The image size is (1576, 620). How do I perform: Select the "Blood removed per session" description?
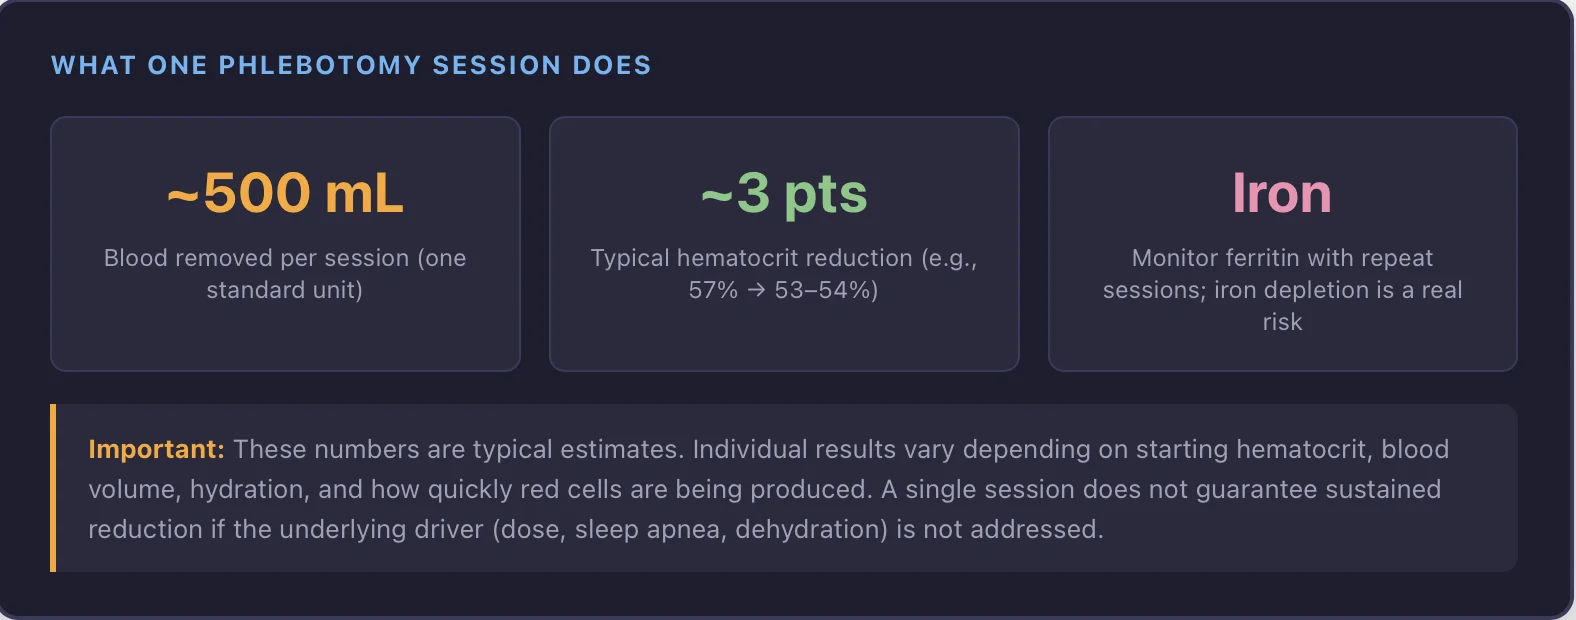pyautogui.click(x=285, y=258)
